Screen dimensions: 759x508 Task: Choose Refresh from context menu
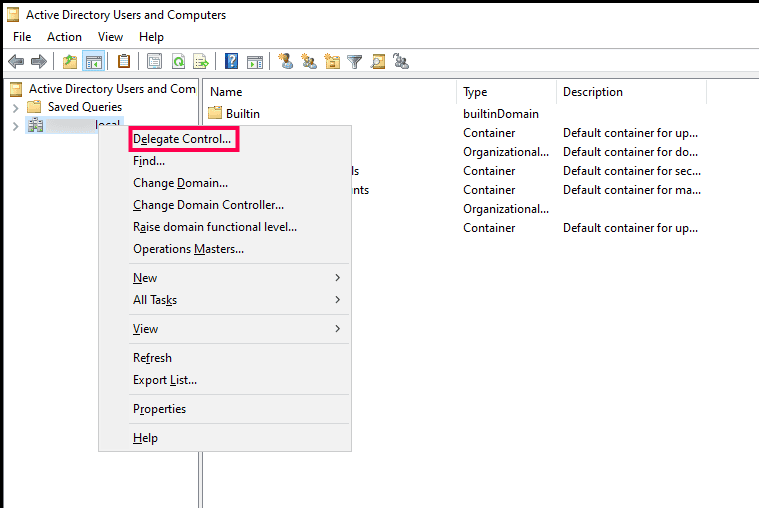coord(152,357)
